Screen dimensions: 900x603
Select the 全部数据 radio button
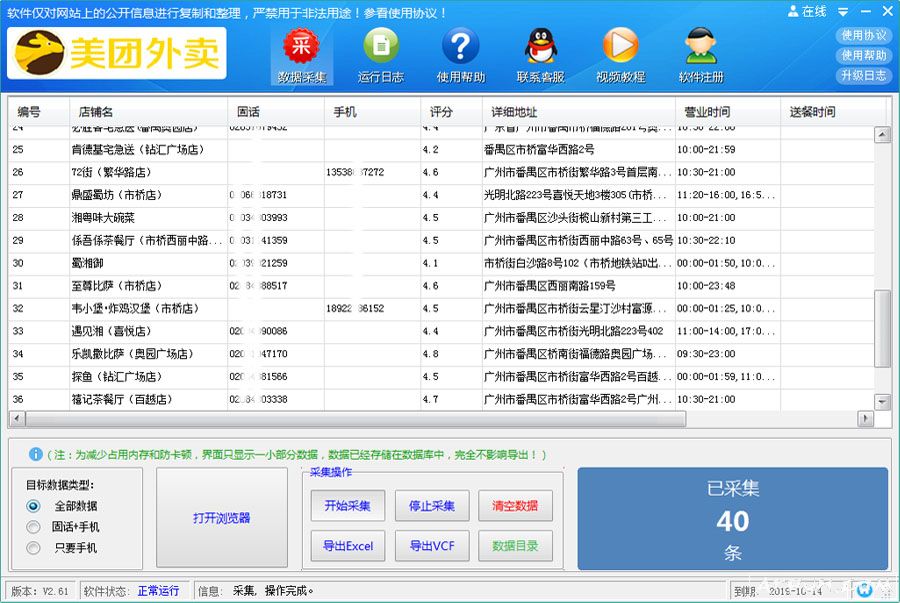click(x=34, y=506)
